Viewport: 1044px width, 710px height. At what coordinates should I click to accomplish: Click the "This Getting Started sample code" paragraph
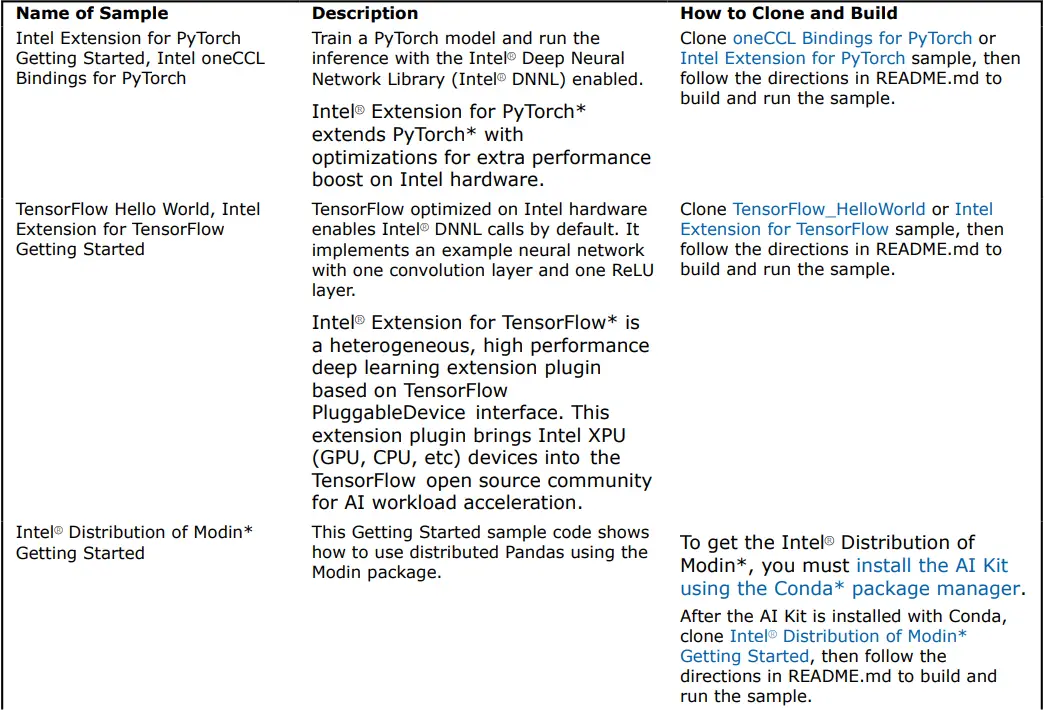point(480,552)
